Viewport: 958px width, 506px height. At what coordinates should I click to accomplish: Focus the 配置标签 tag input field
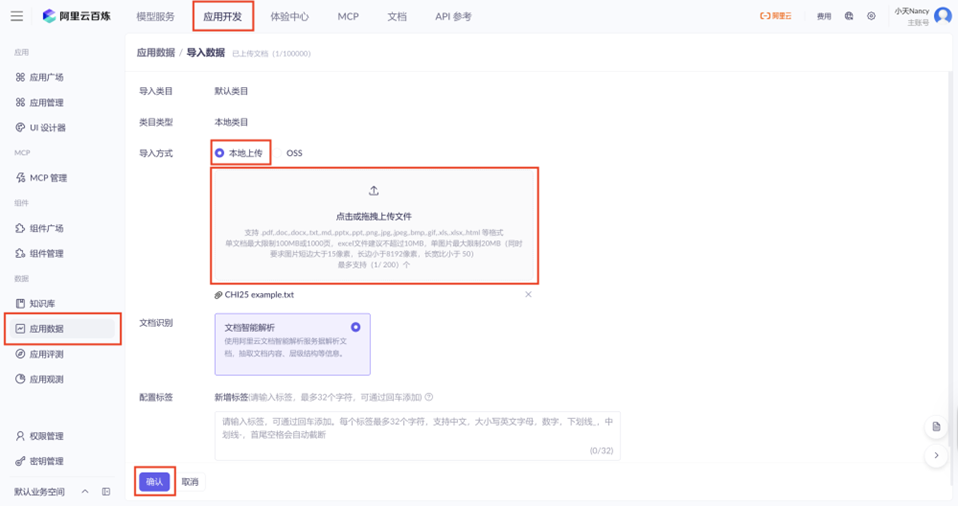[417, 436]
